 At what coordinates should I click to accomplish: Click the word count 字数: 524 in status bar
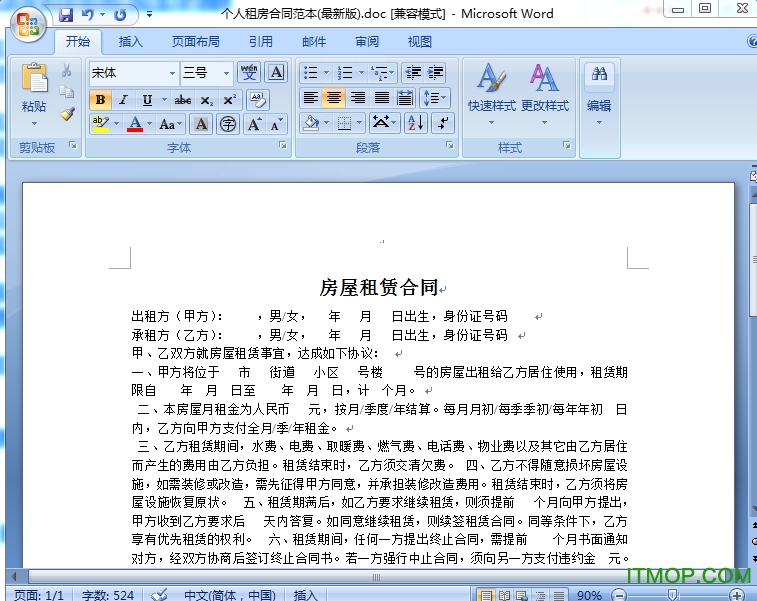108,594
